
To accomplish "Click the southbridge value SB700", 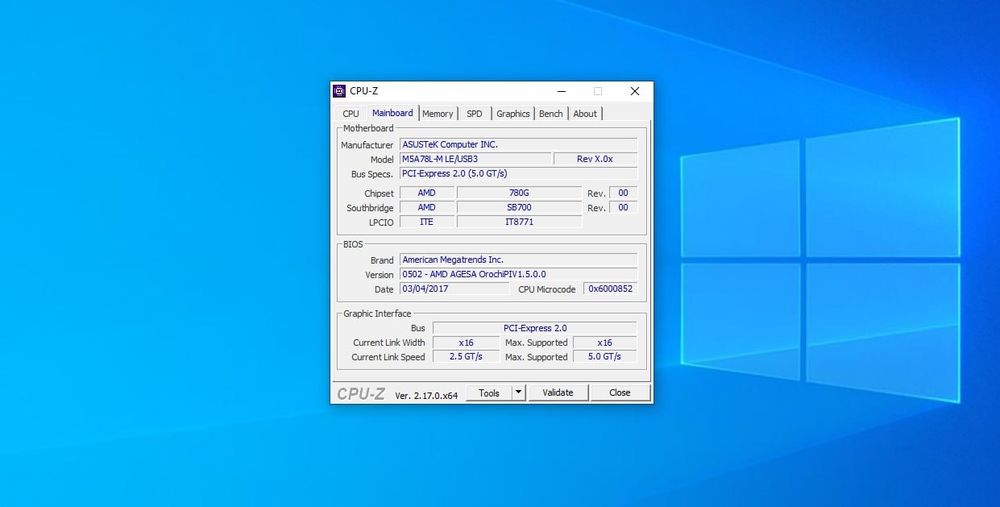I will pyautogui.click(x=519, y=207).
